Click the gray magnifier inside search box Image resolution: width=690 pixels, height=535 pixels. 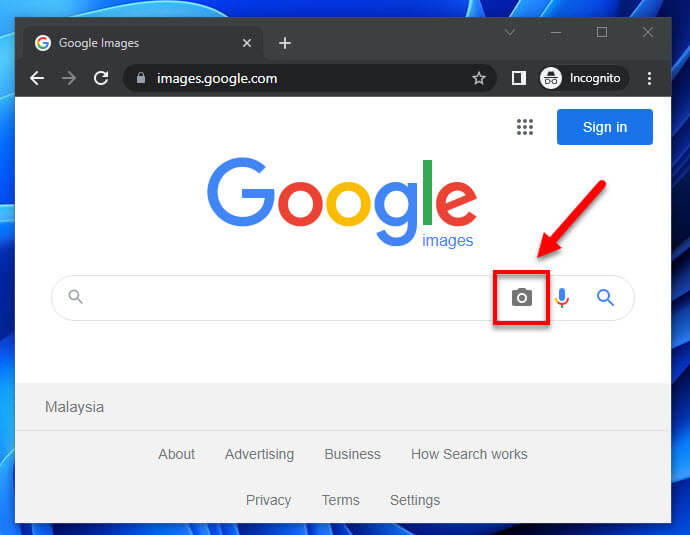pyautogui.click(x=76, y=297)
